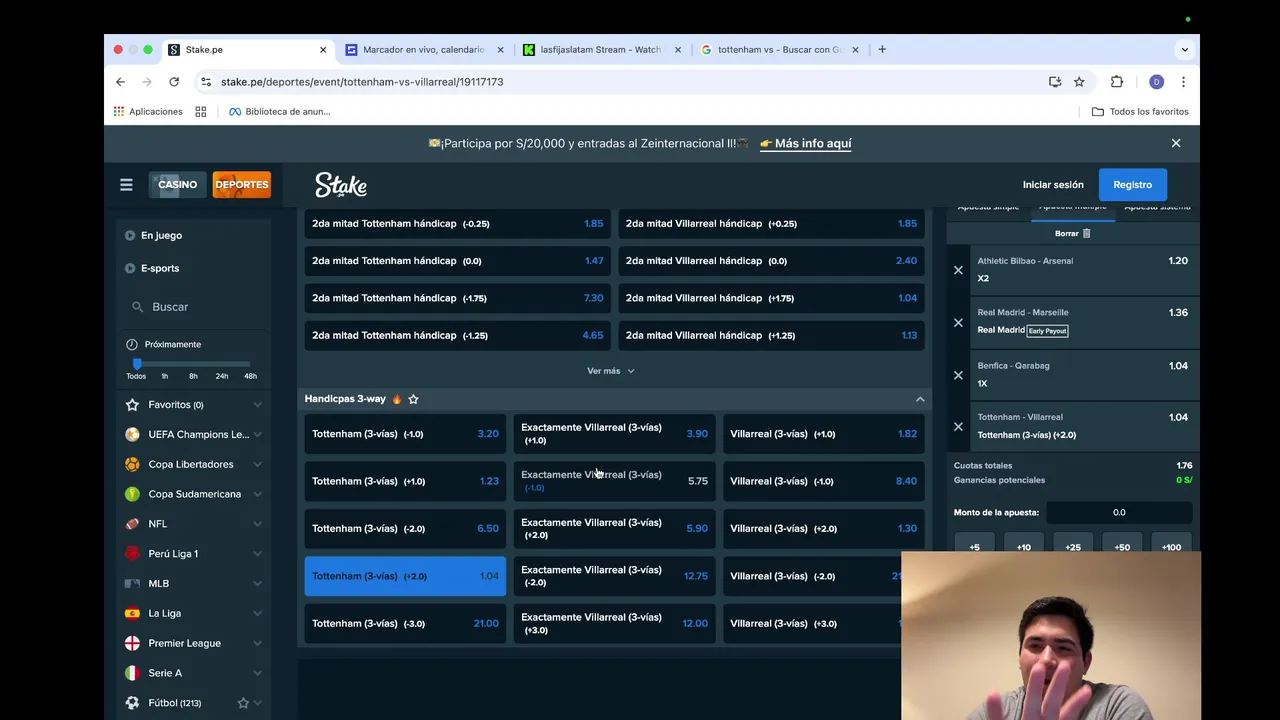Open the En juego live section
1280x720 pixels.
click(x=161, y=236)
